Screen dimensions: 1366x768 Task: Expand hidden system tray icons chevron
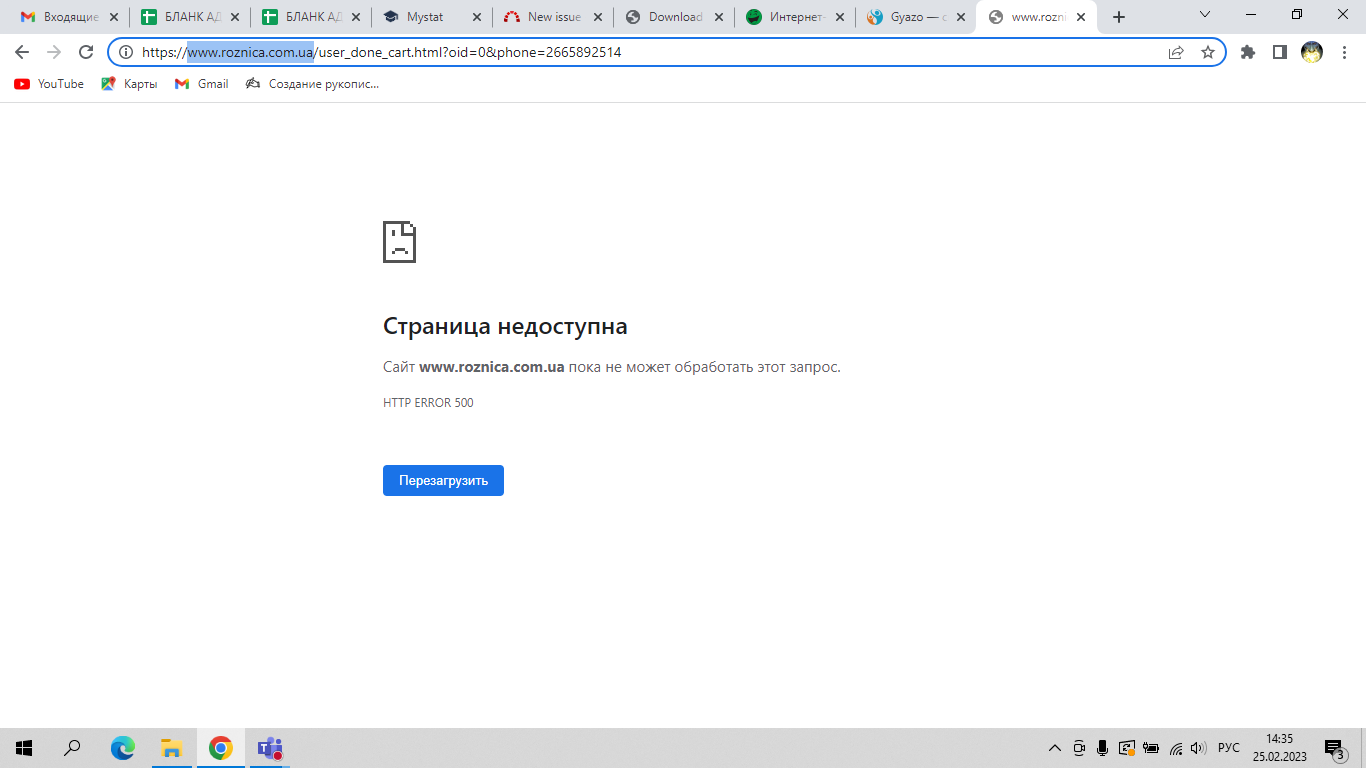[x=1054, y=748]
